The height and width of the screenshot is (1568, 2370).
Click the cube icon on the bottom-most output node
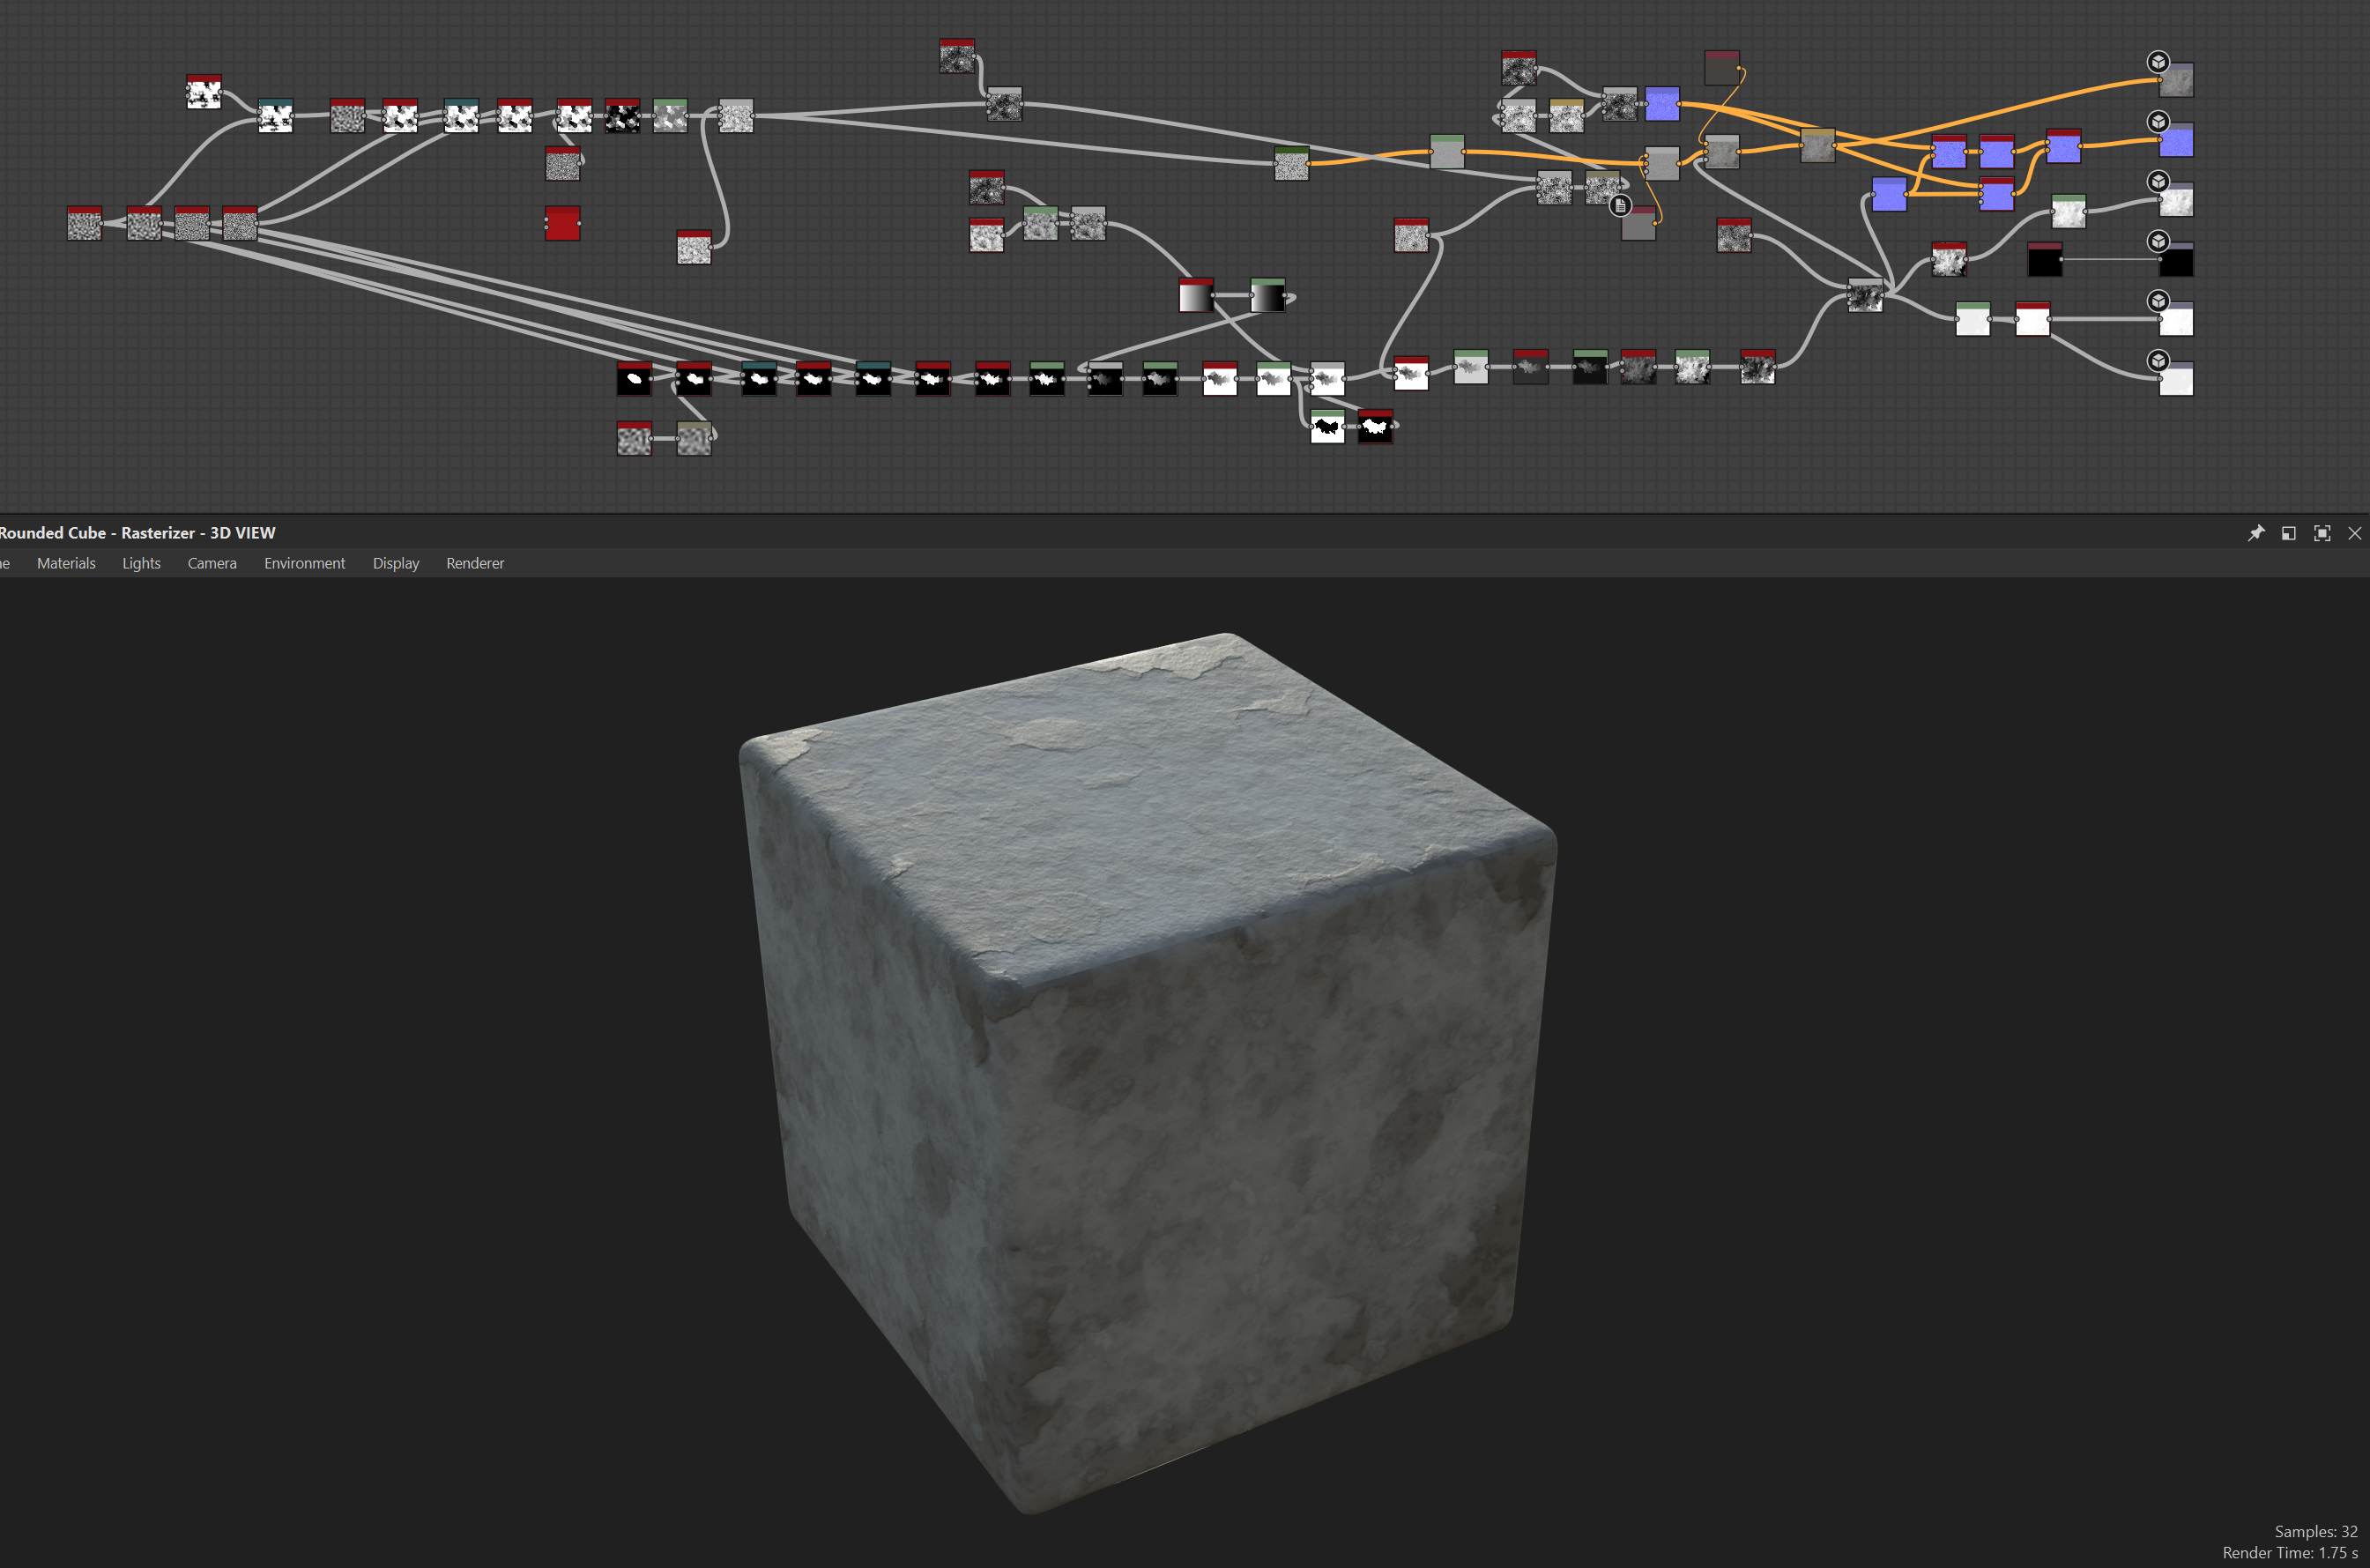(x=2159, y=360)
